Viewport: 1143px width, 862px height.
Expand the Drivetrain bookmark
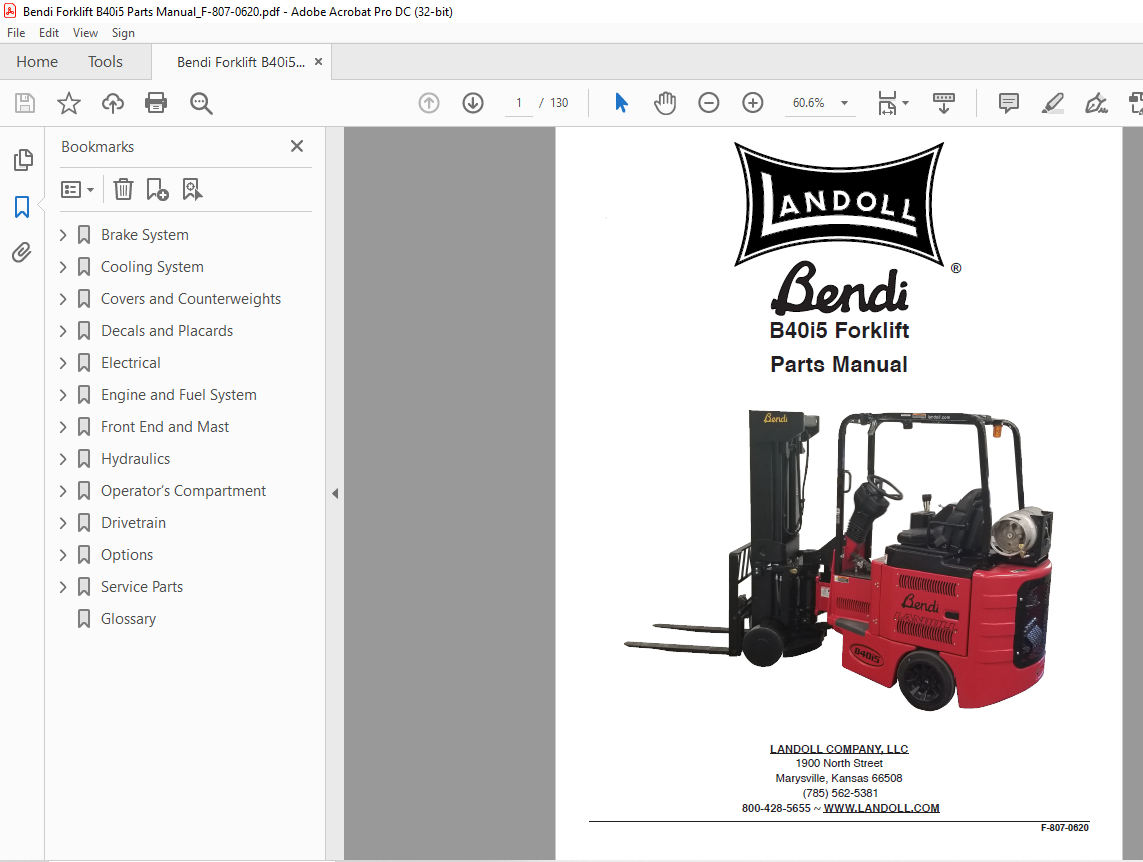63,523
